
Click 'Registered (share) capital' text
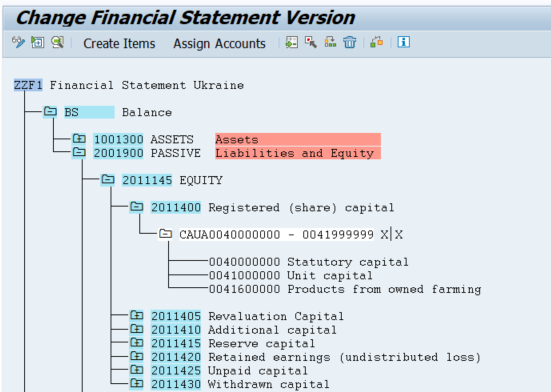point(301,208)
